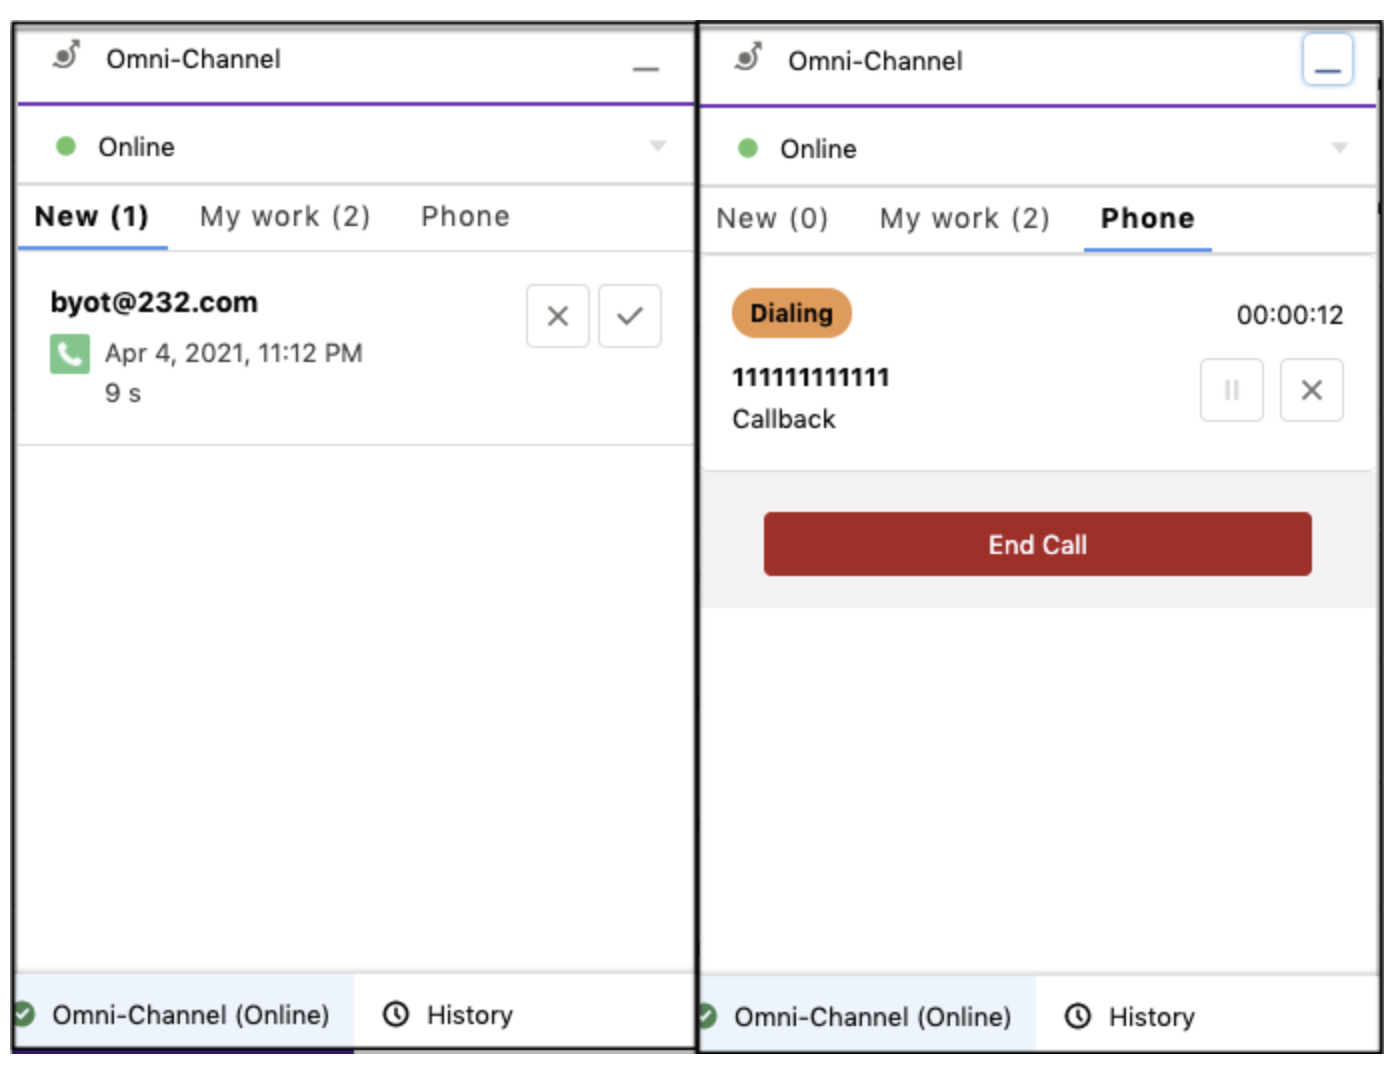Viewport: 1398px width, 1084px height.
Task: Click Omni-Channel title in right panel header
Action: pos(875,61)
